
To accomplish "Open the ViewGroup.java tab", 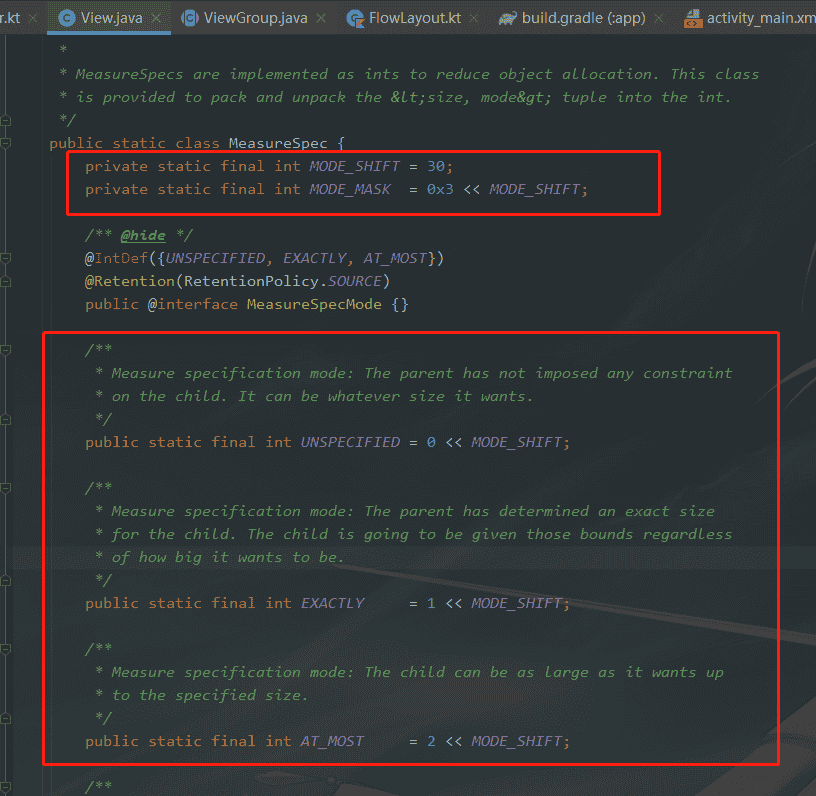I will pos(254,18).
